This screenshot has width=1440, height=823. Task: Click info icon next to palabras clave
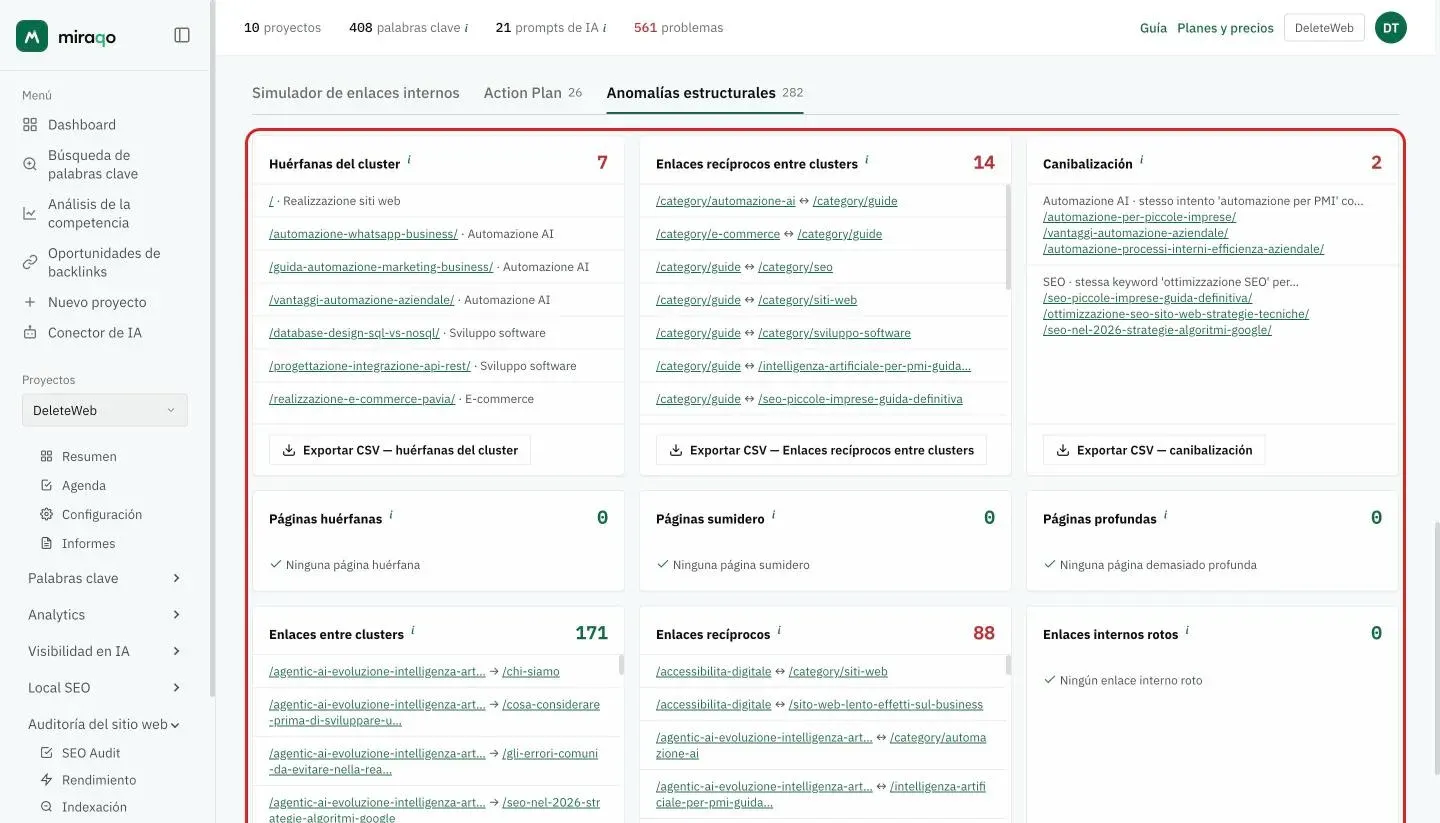466,28
